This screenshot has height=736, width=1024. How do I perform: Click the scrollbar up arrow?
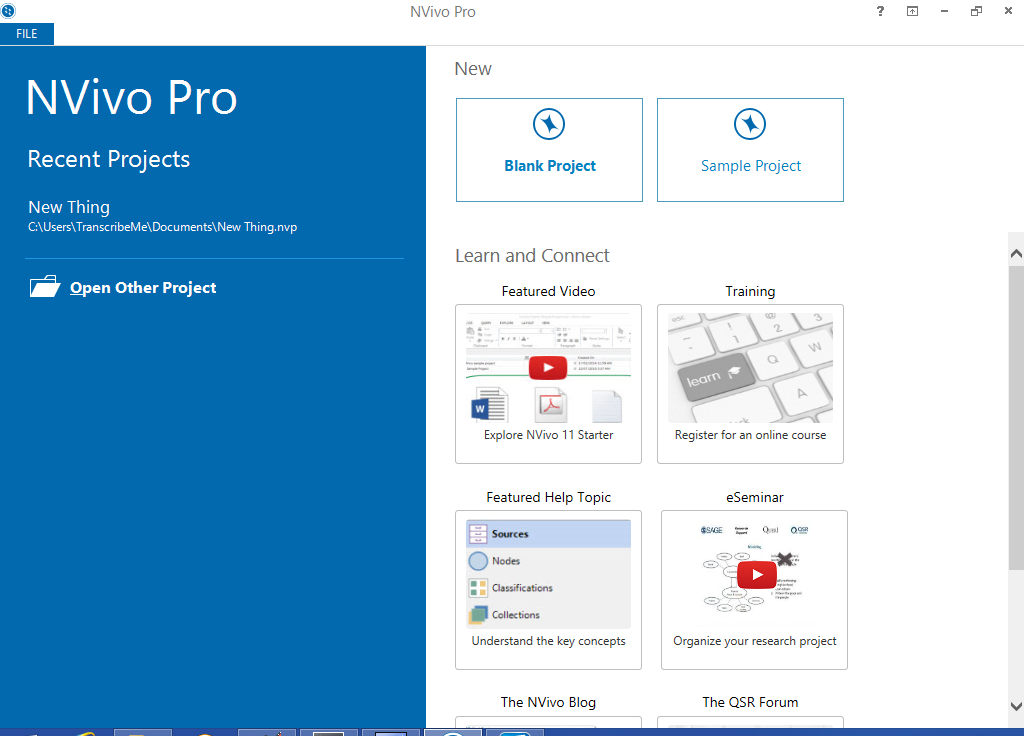[x=1016, y=254]
